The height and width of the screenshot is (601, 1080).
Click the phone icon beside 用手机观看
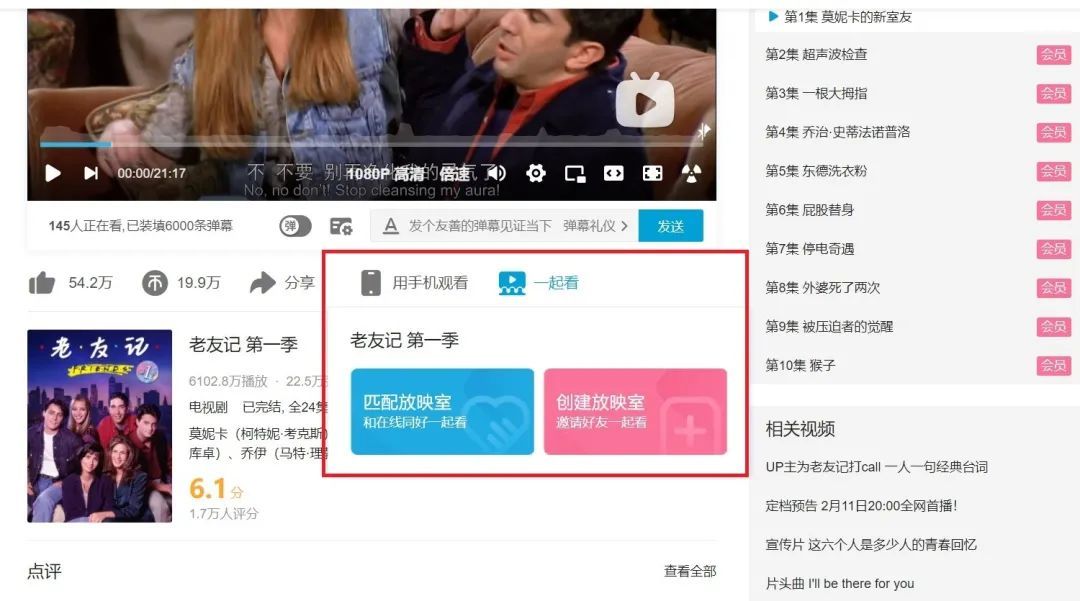click(371, 282)
